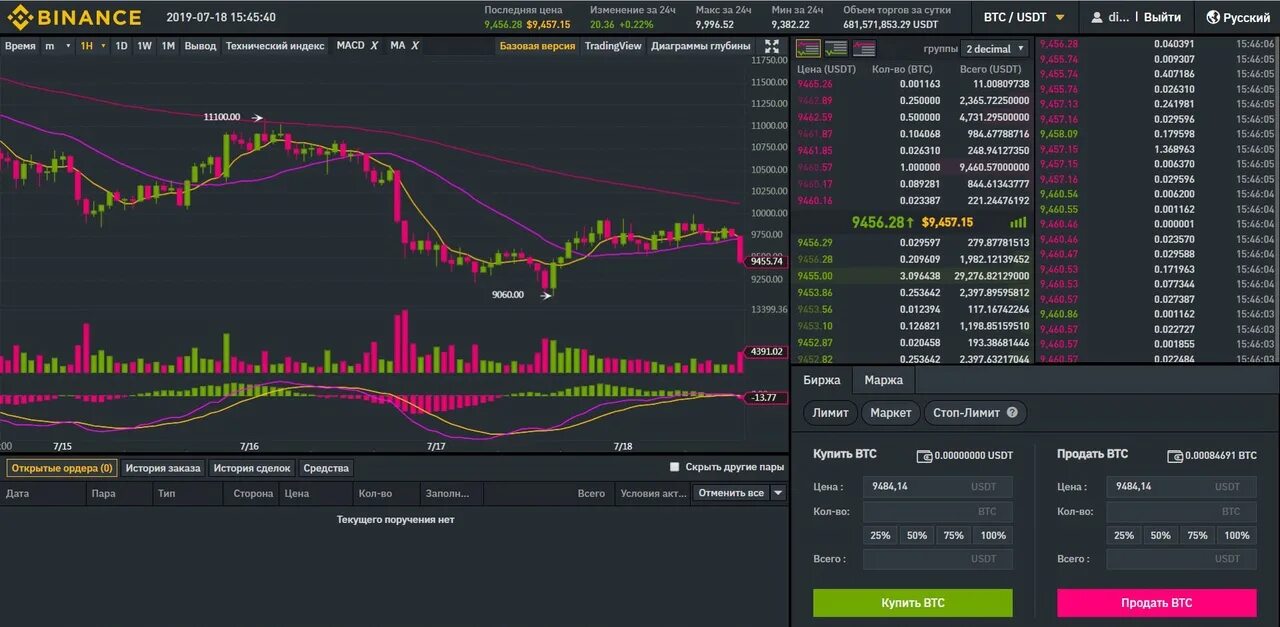1280x627 pixels.
Task: Choose 25% in sell form
Action: (x=1124, y=535)
